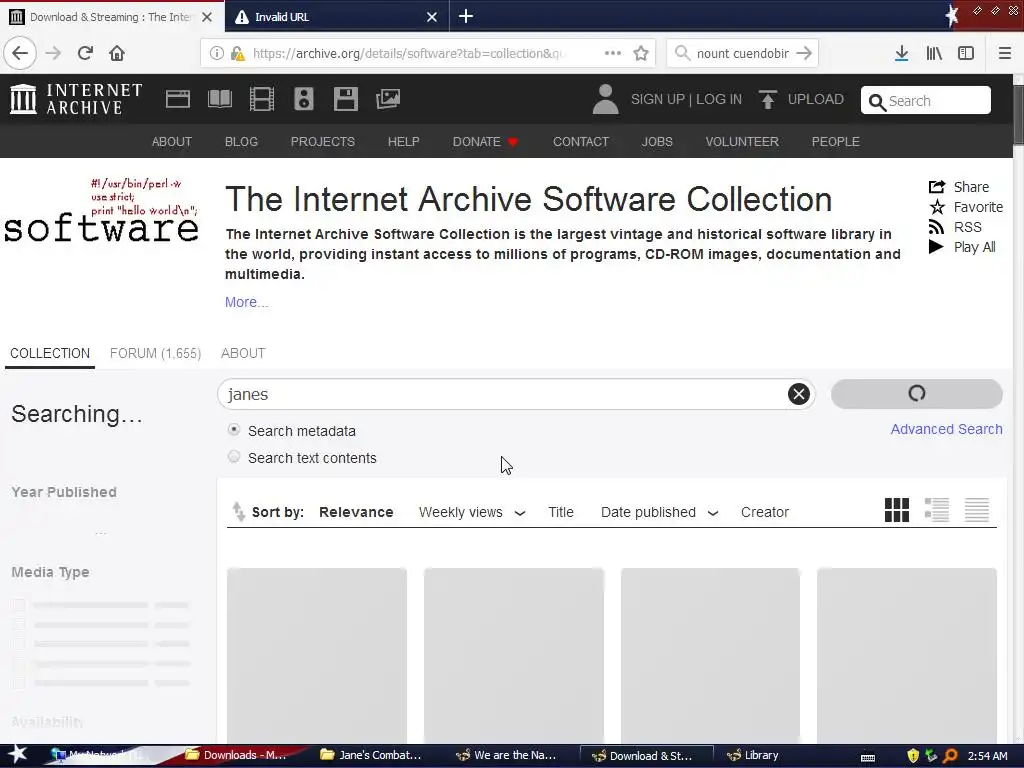Image resolution: width=1024 pixels, height=768 pixels.
Task: Open the Video film icon
Action: pyautogui.click(x=262, y=99)
